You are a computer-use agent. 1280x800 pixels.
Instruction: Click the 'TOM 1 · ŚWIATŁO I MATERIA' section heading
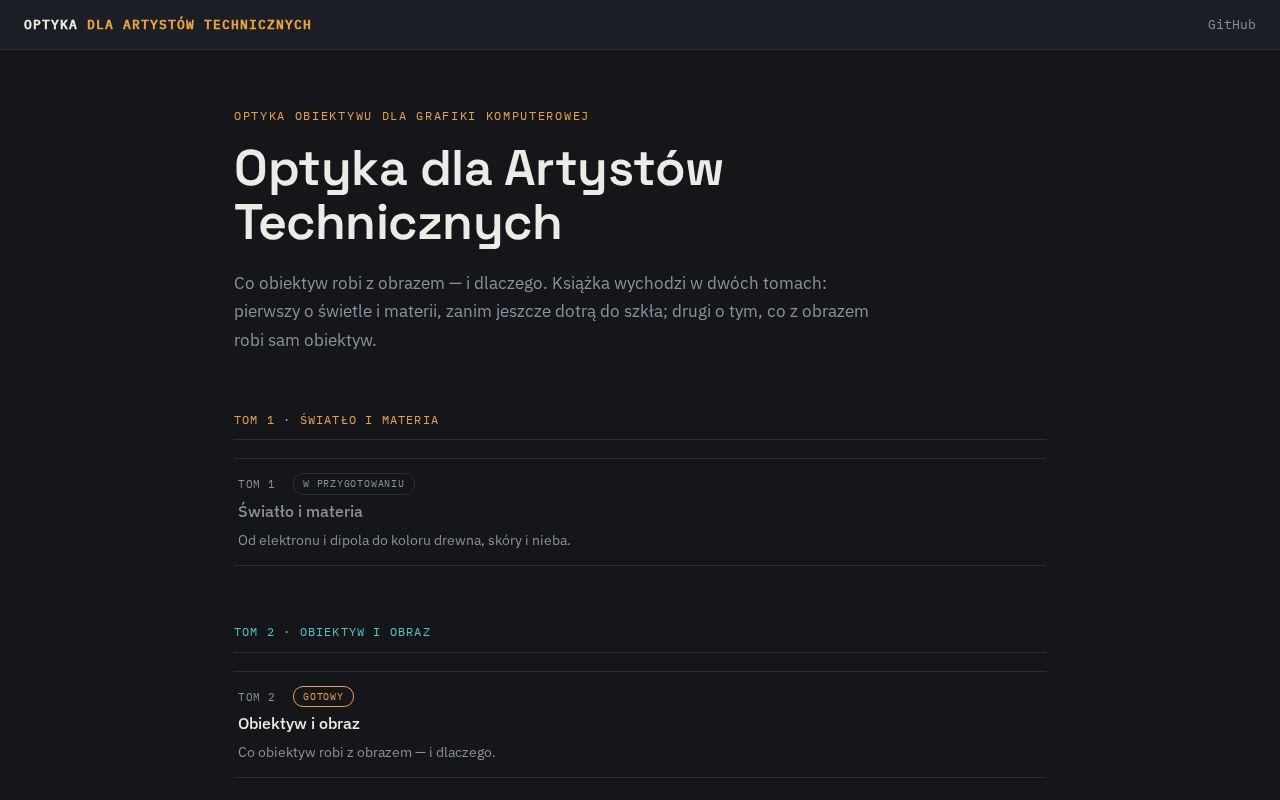(x=336, y=420)
